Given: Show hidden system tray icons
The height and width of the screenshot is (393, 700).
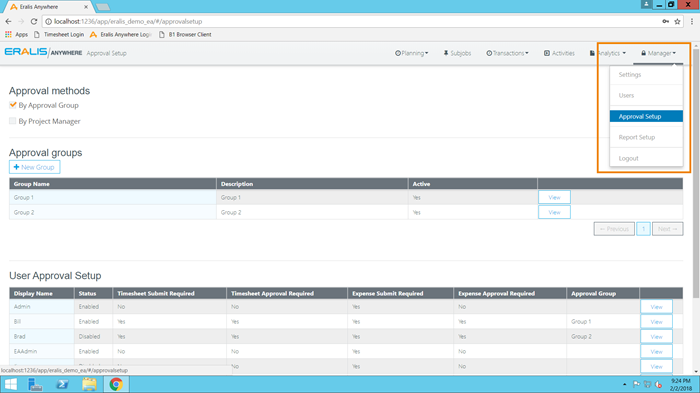Looking at the screenshot, I should click(624, 384).
